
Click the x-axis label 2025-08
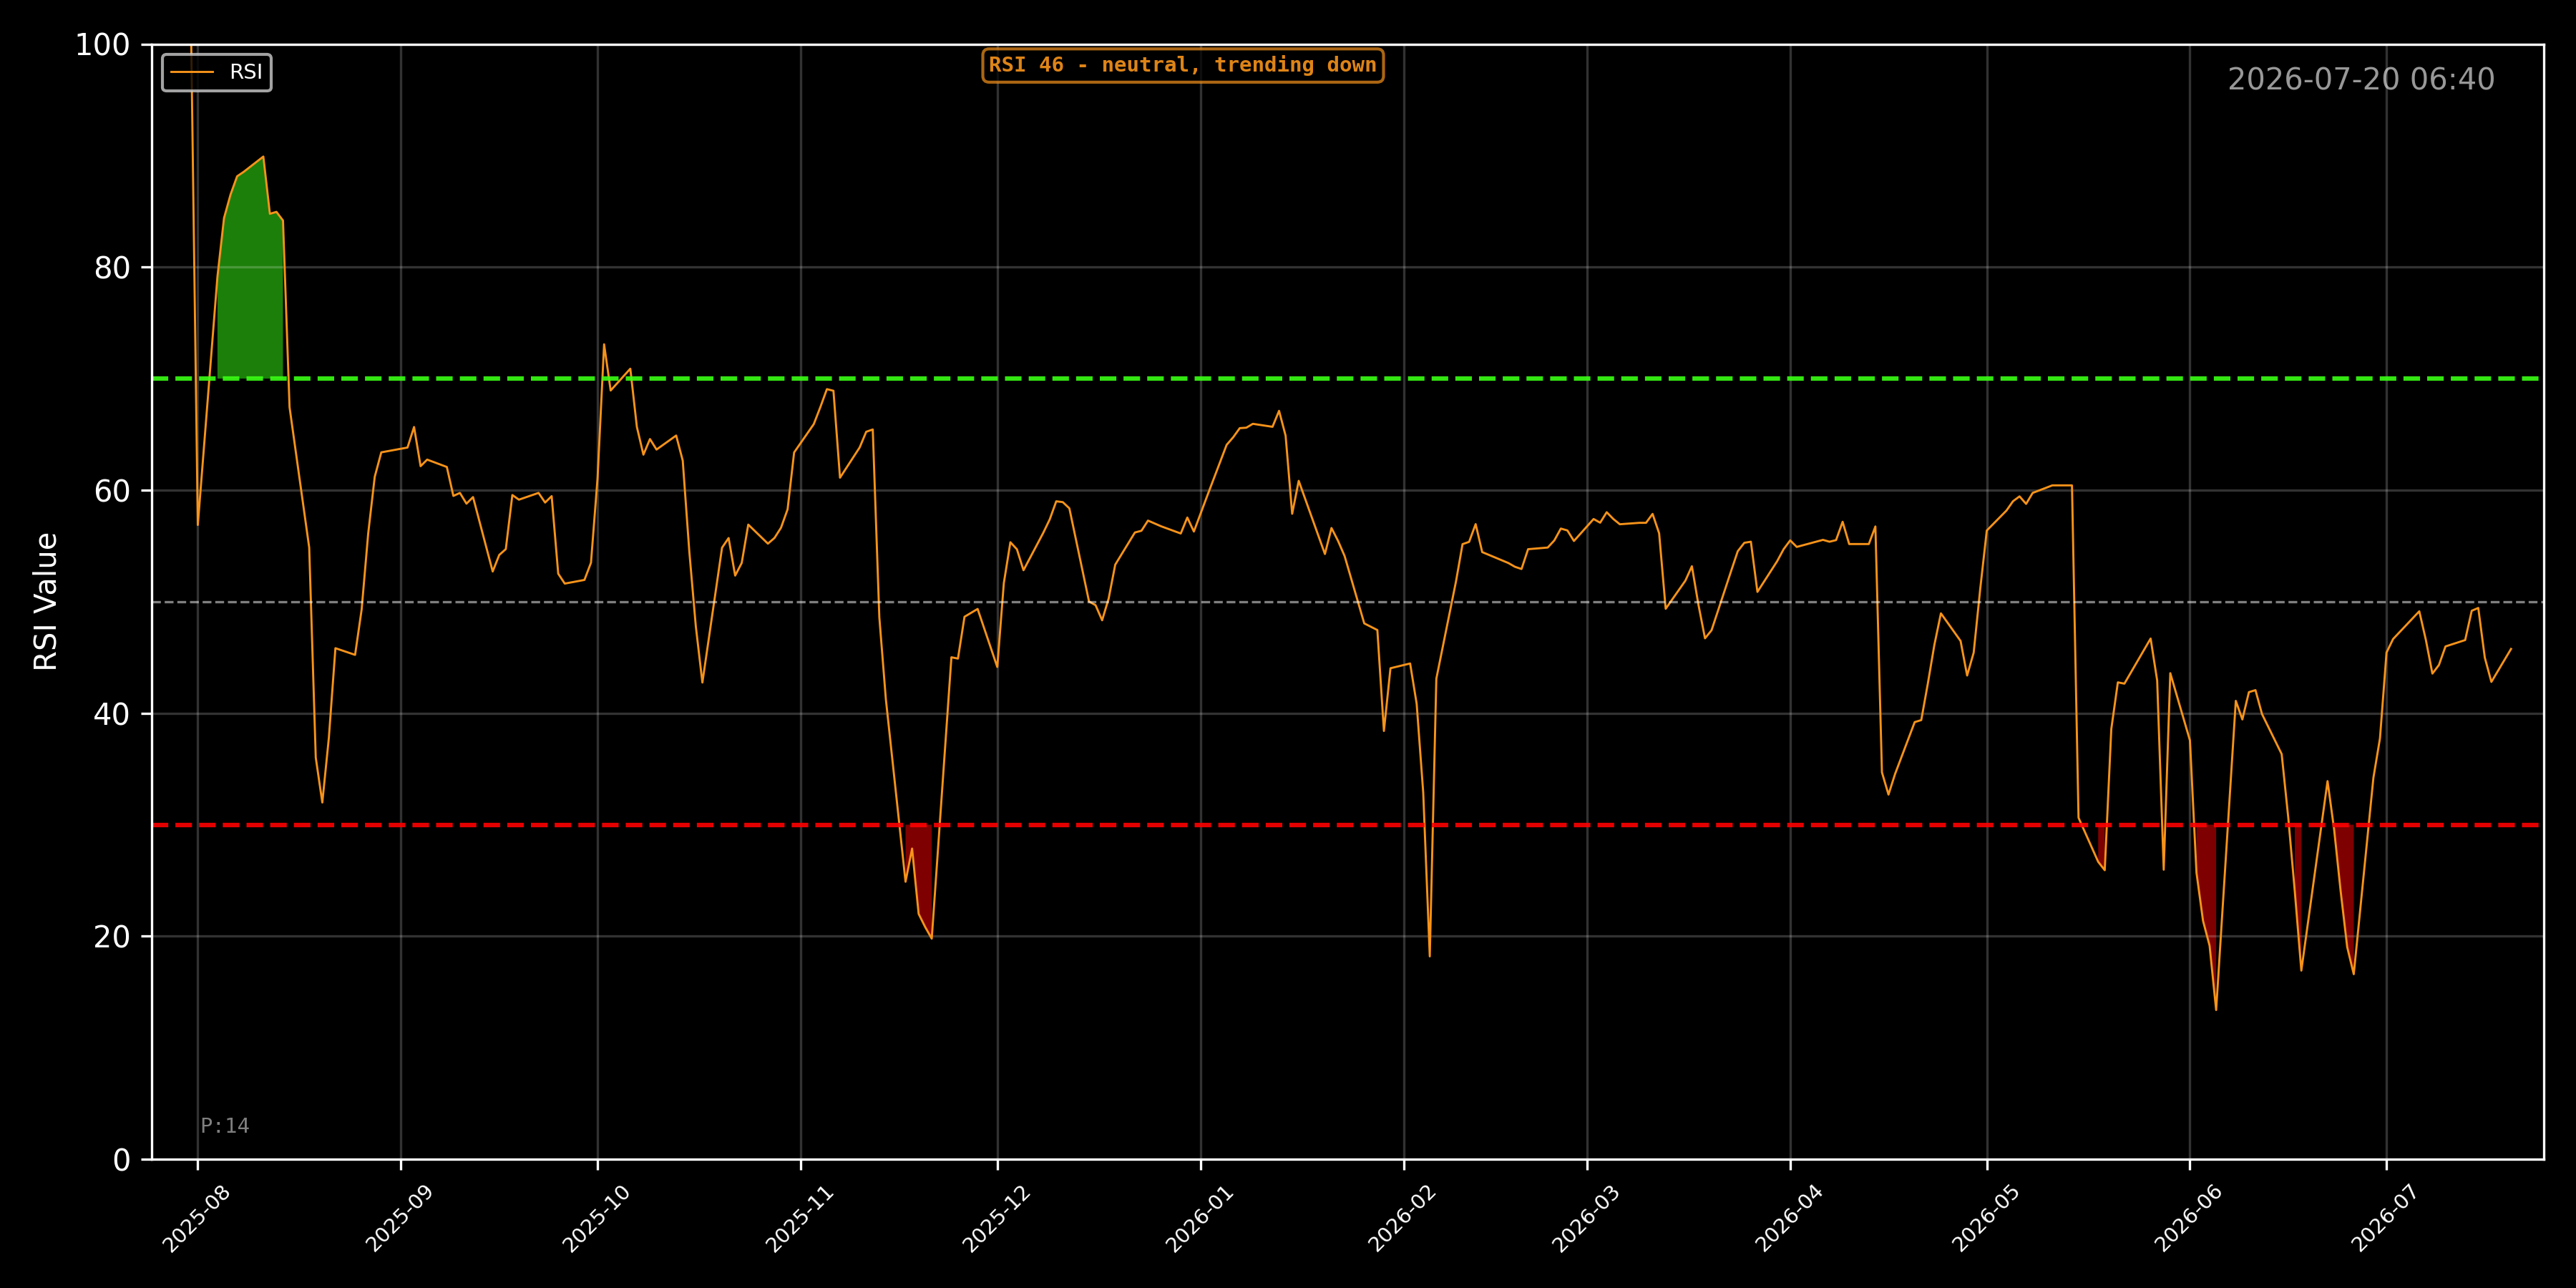tap(196, 1218)
